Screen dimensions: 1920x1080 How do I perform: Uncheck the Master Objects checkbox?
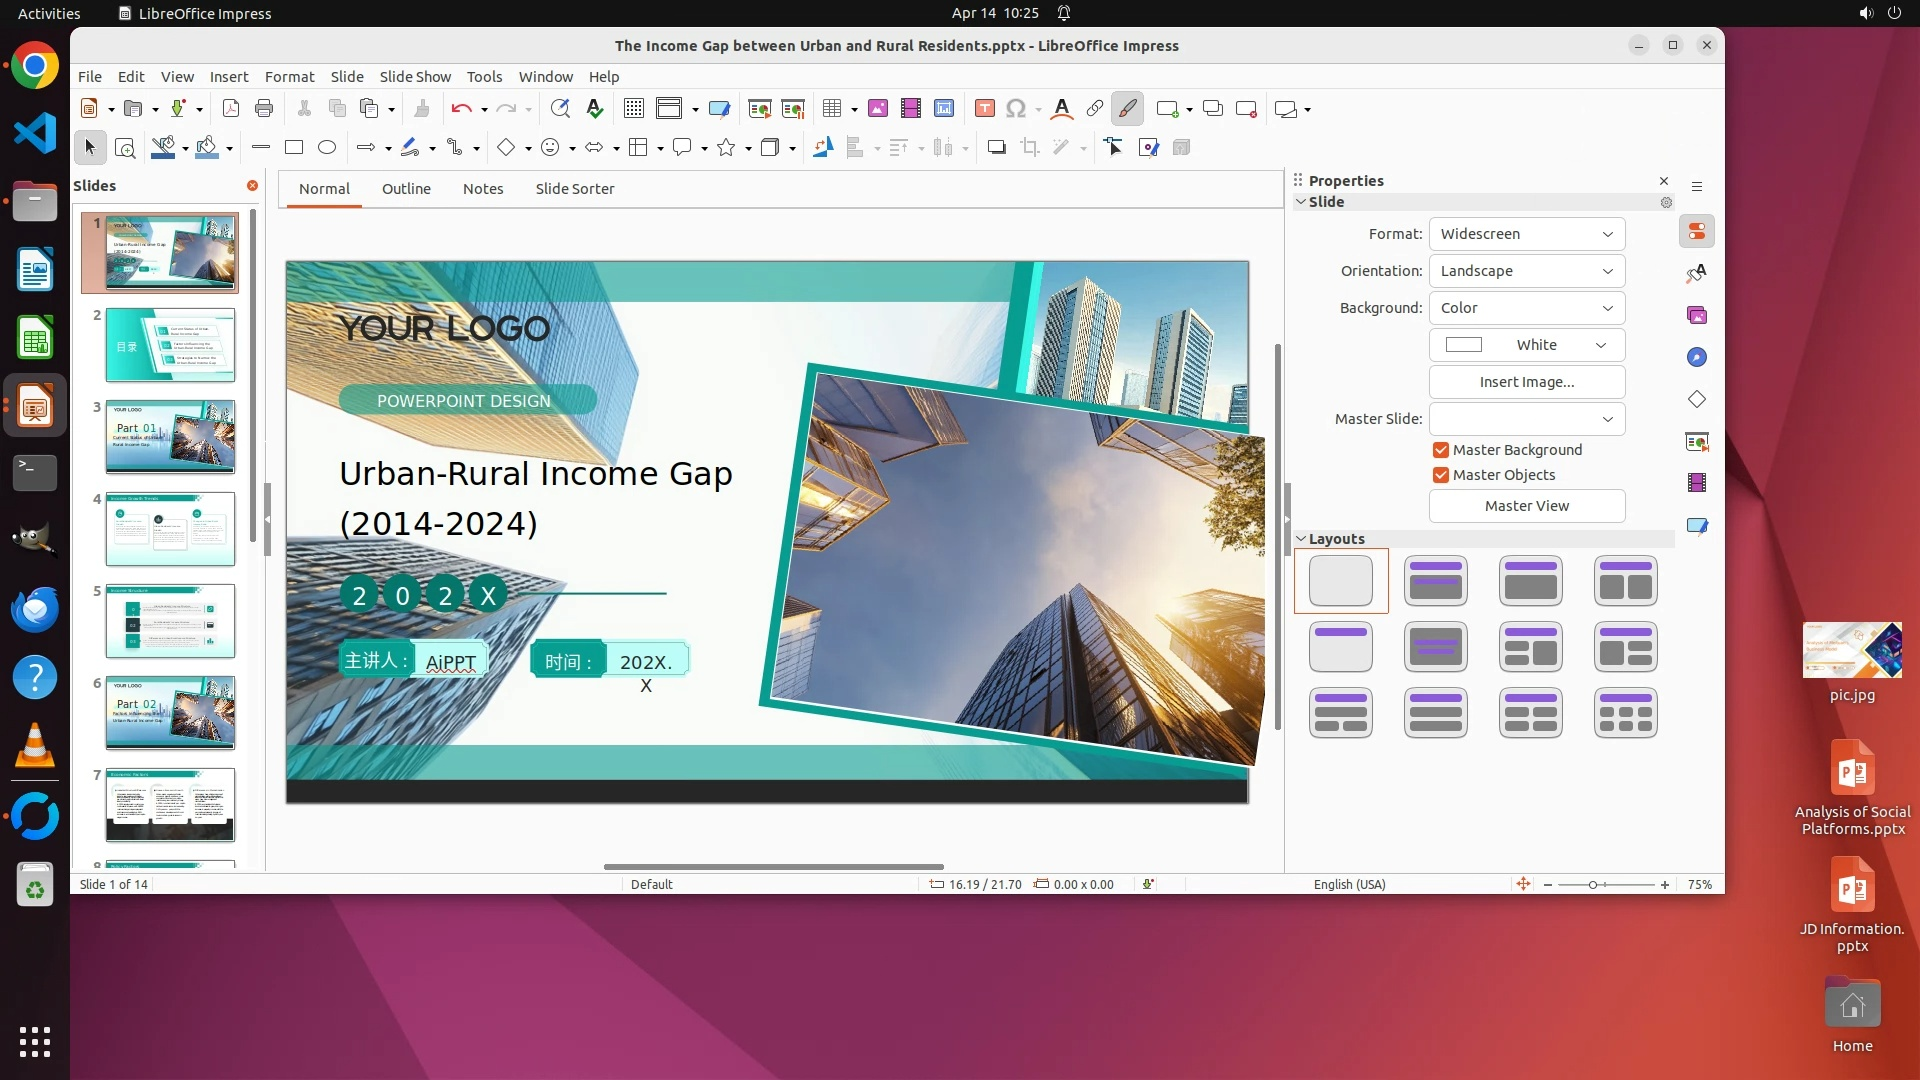pos(1441,475)
